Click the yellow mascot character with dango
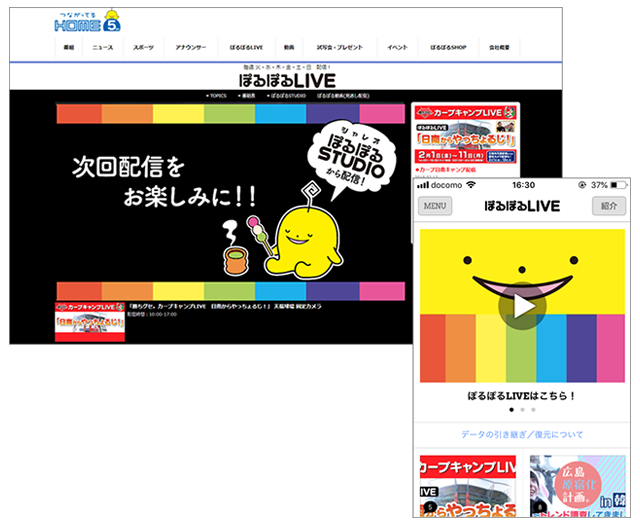This screenshot has height=525, width=640. [x=302, y=241]
